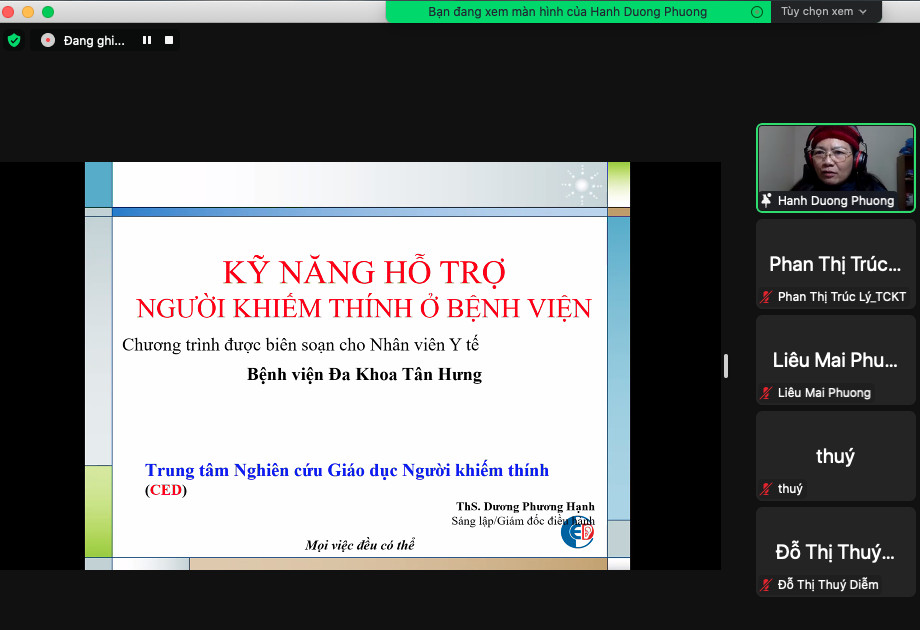Click muted mic icon of Đỗ Thị Thuý Diễm
Viewport: 920px width, 630px height.
click(767, 585)
